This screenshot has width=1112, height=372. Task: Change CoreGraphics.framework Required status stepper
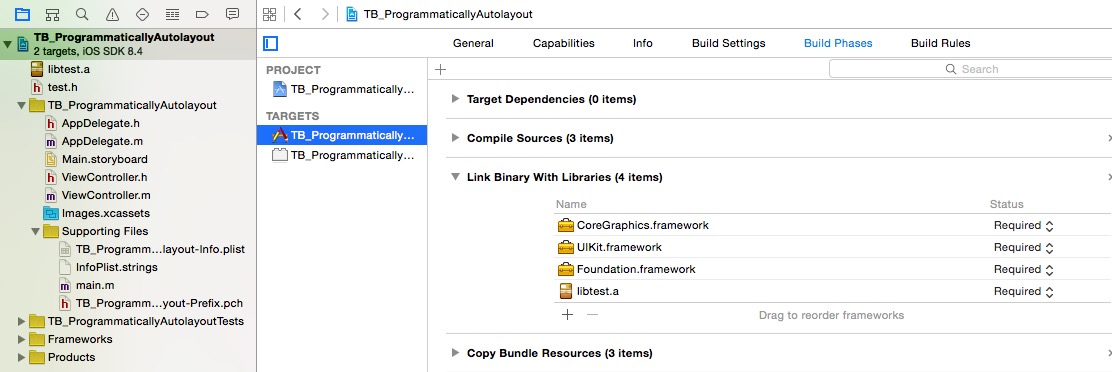(1050, 225)
